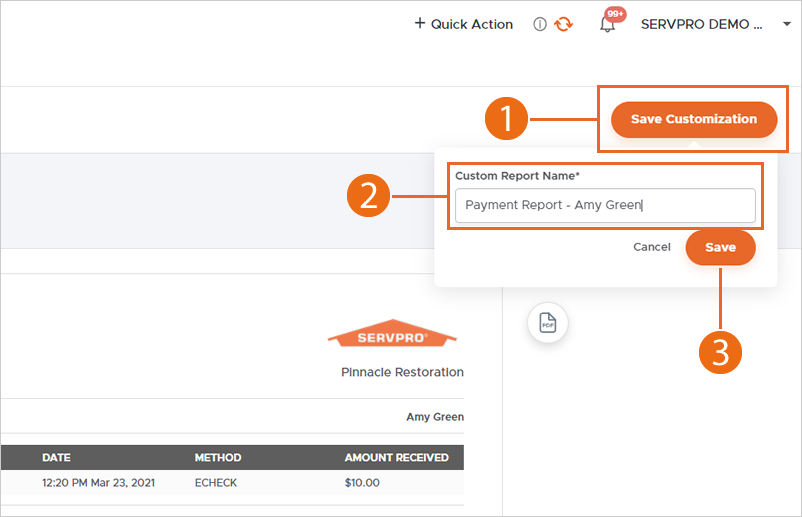This screenshot has height=517, width=802.
Task: Sort by the AMOUNT RECEIVED column header
Action: tap(396, 458)
